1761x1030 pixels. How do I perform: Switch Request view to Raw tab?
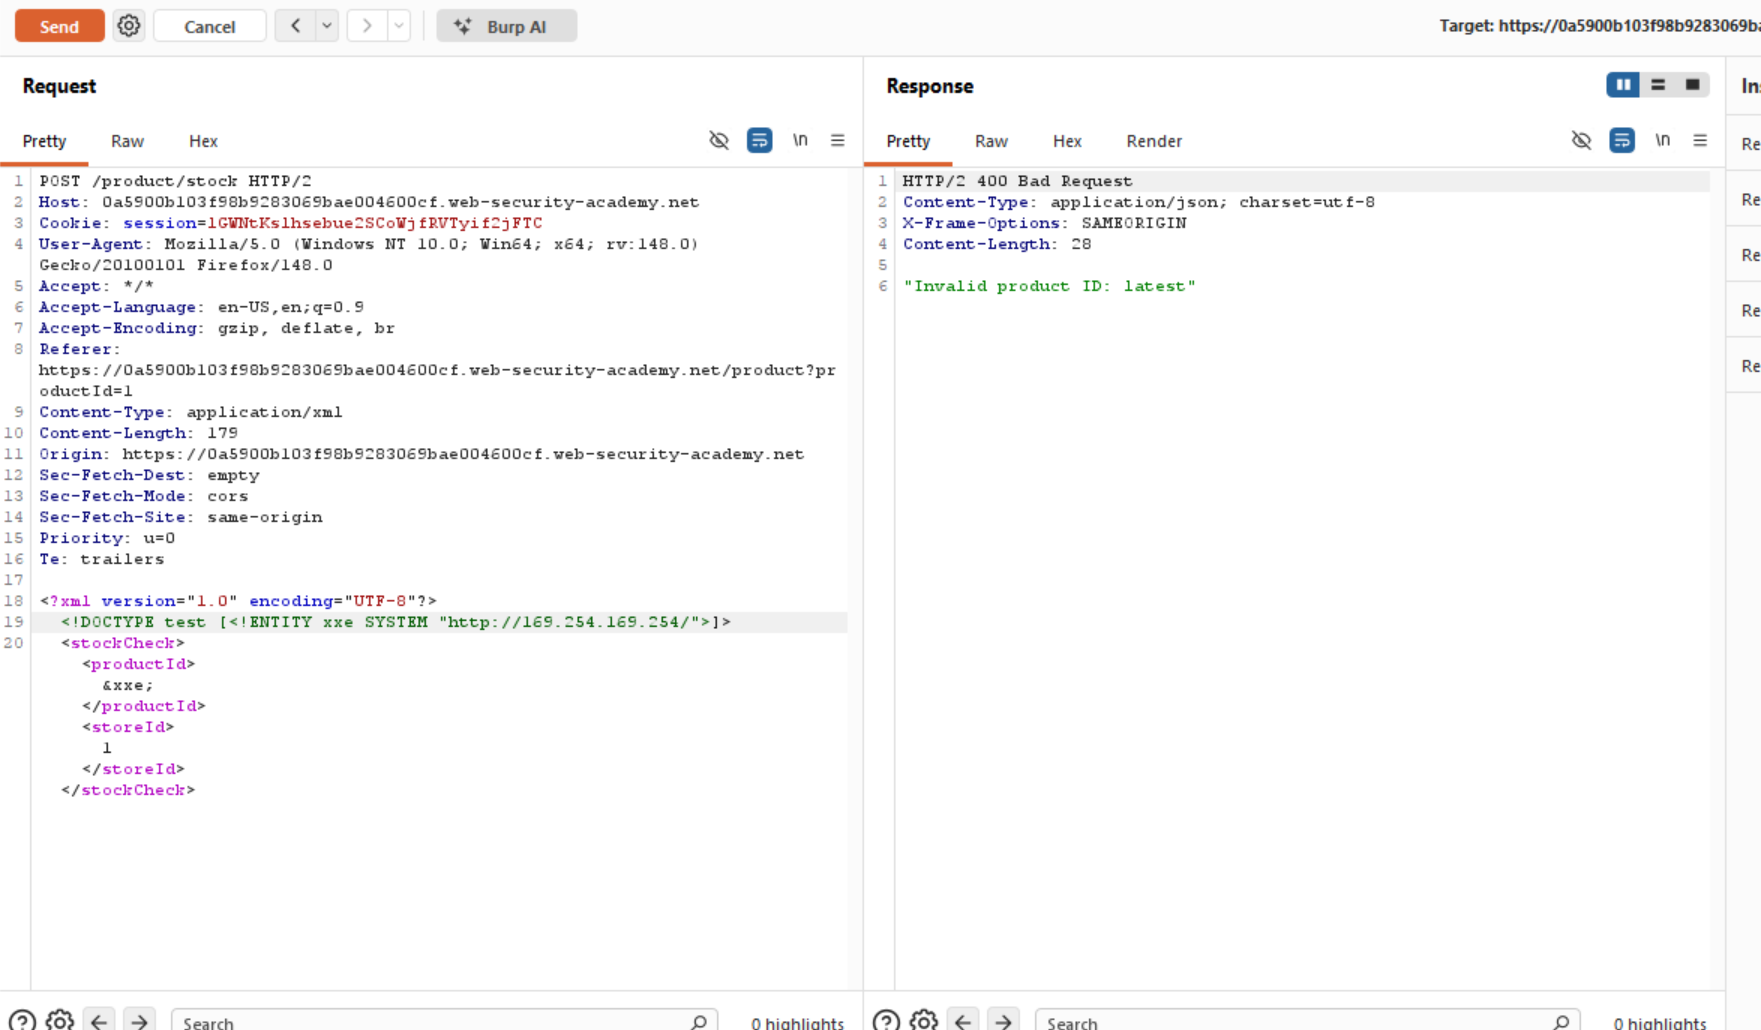coord(127,141)
